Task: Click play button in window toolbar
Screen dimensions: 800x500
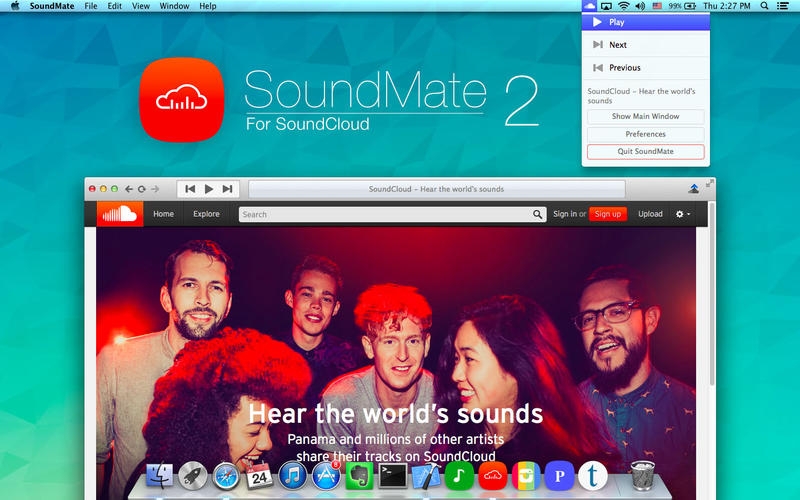Action: click(x=209, y=189)
